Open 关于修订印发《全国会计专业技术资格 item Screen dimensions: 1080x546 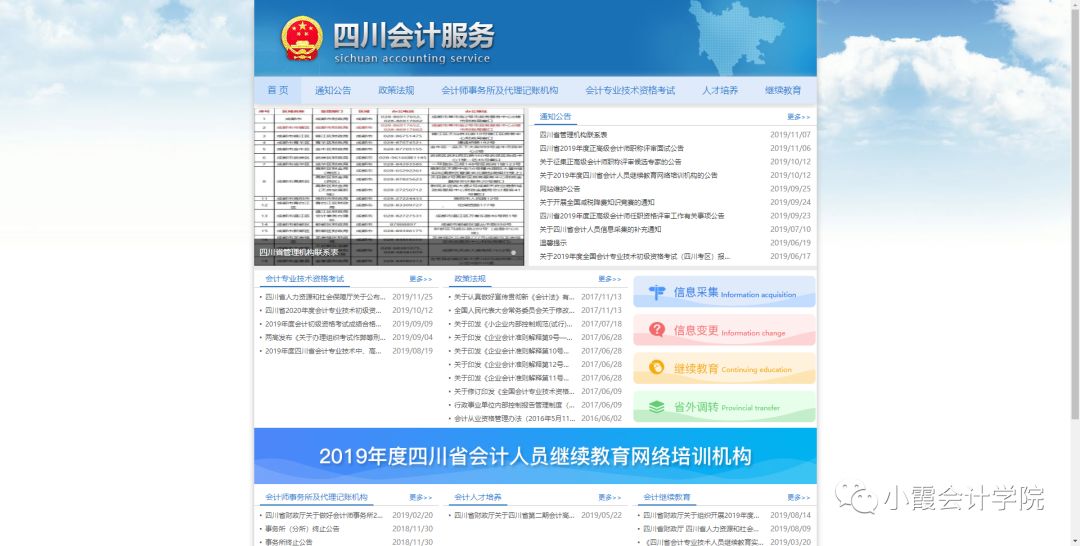(514, 391)
